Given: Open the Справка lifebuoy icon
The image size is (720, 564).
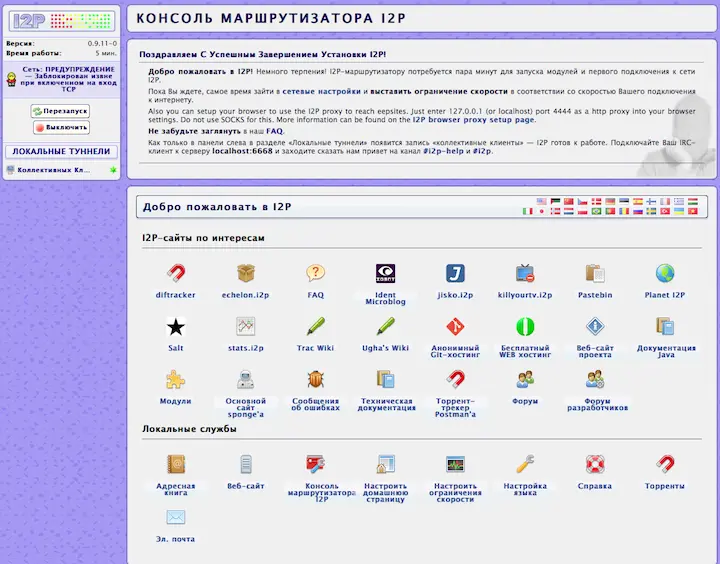Looking at the screenshot, I should click(x=595, y=464).
